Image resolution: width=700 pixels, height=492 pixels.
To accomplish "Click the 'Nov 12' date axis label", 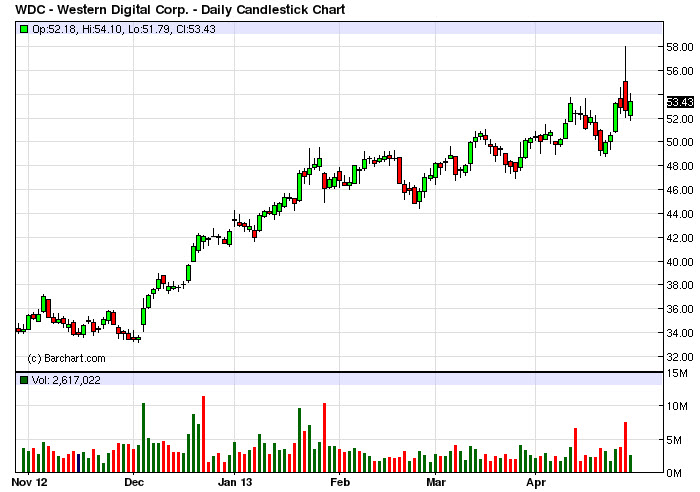I will (x=29, y=483).
